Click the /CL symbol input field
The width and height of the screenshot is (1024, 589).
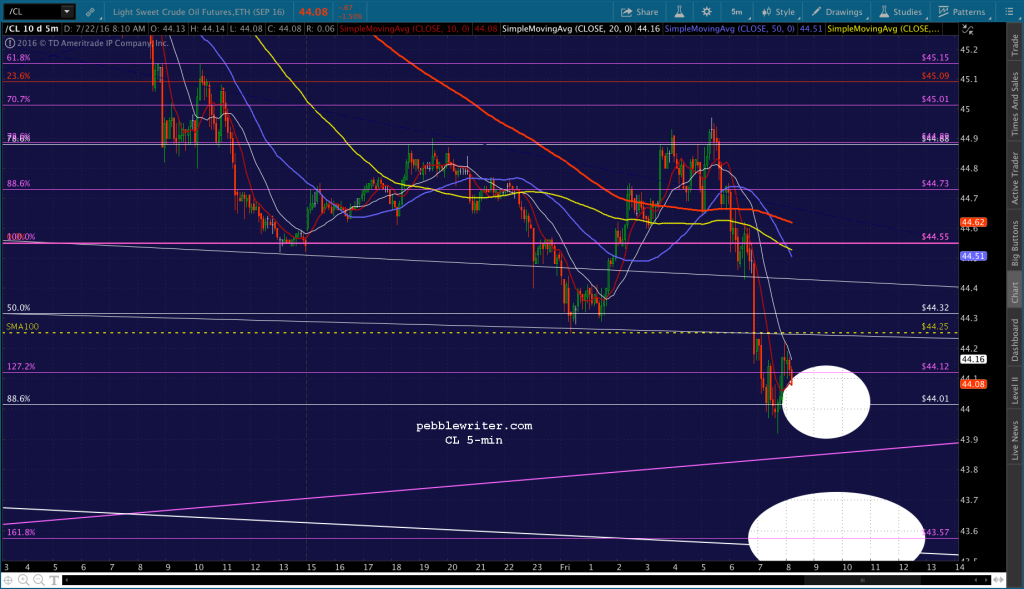(33, 12)
